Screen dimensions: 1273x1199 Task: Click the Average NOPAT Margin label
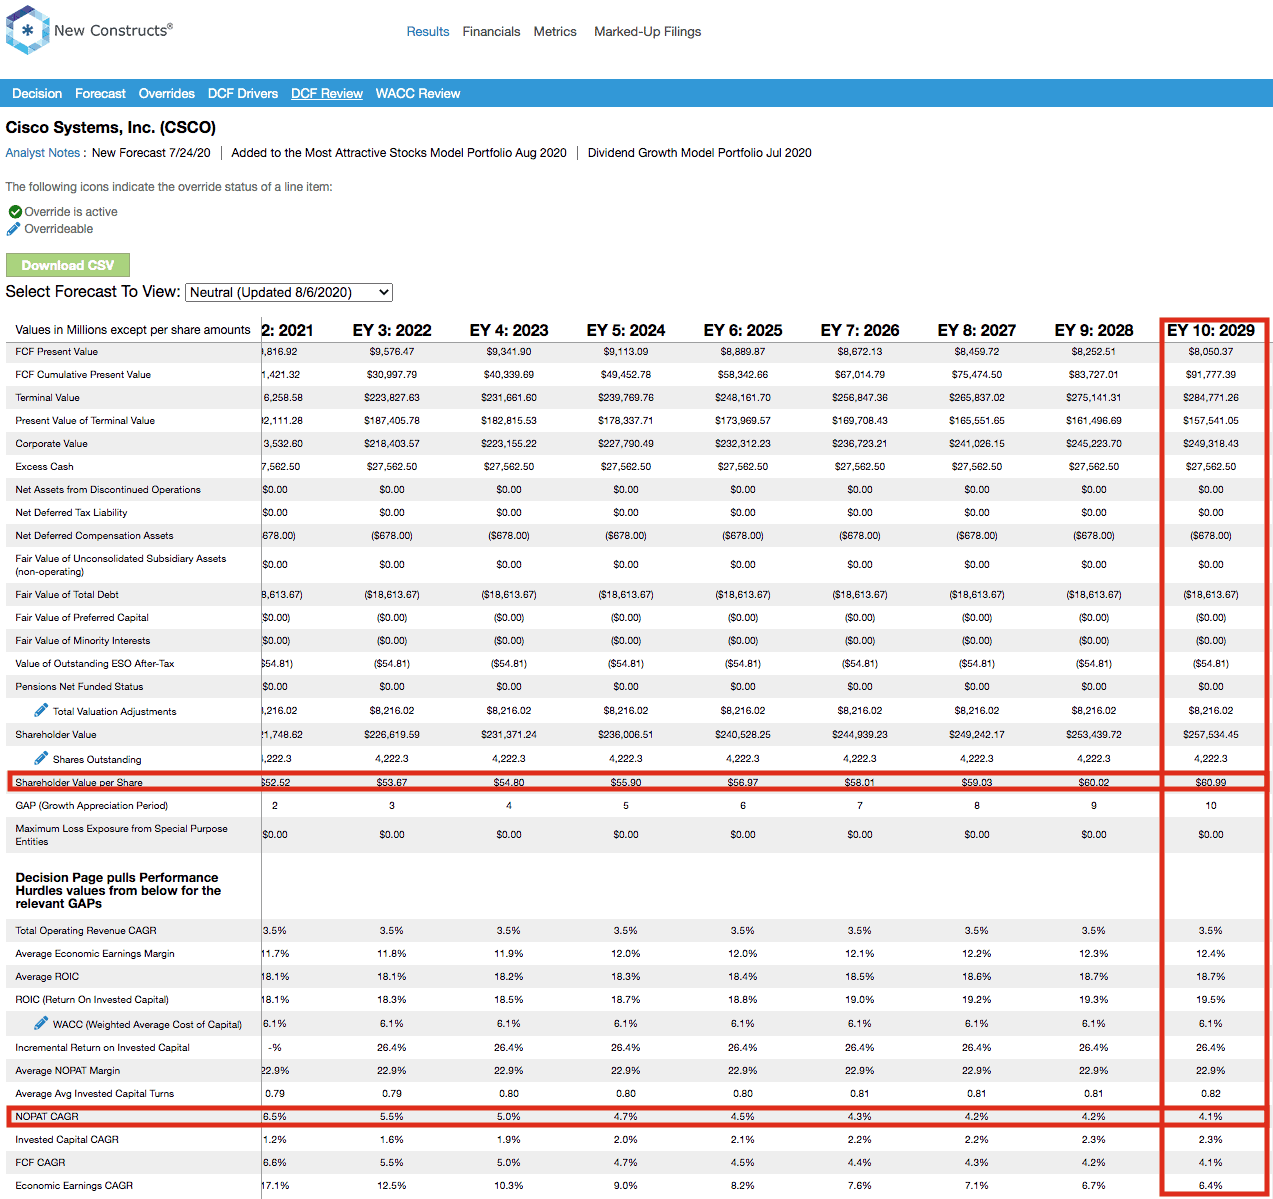point(68,1071)
